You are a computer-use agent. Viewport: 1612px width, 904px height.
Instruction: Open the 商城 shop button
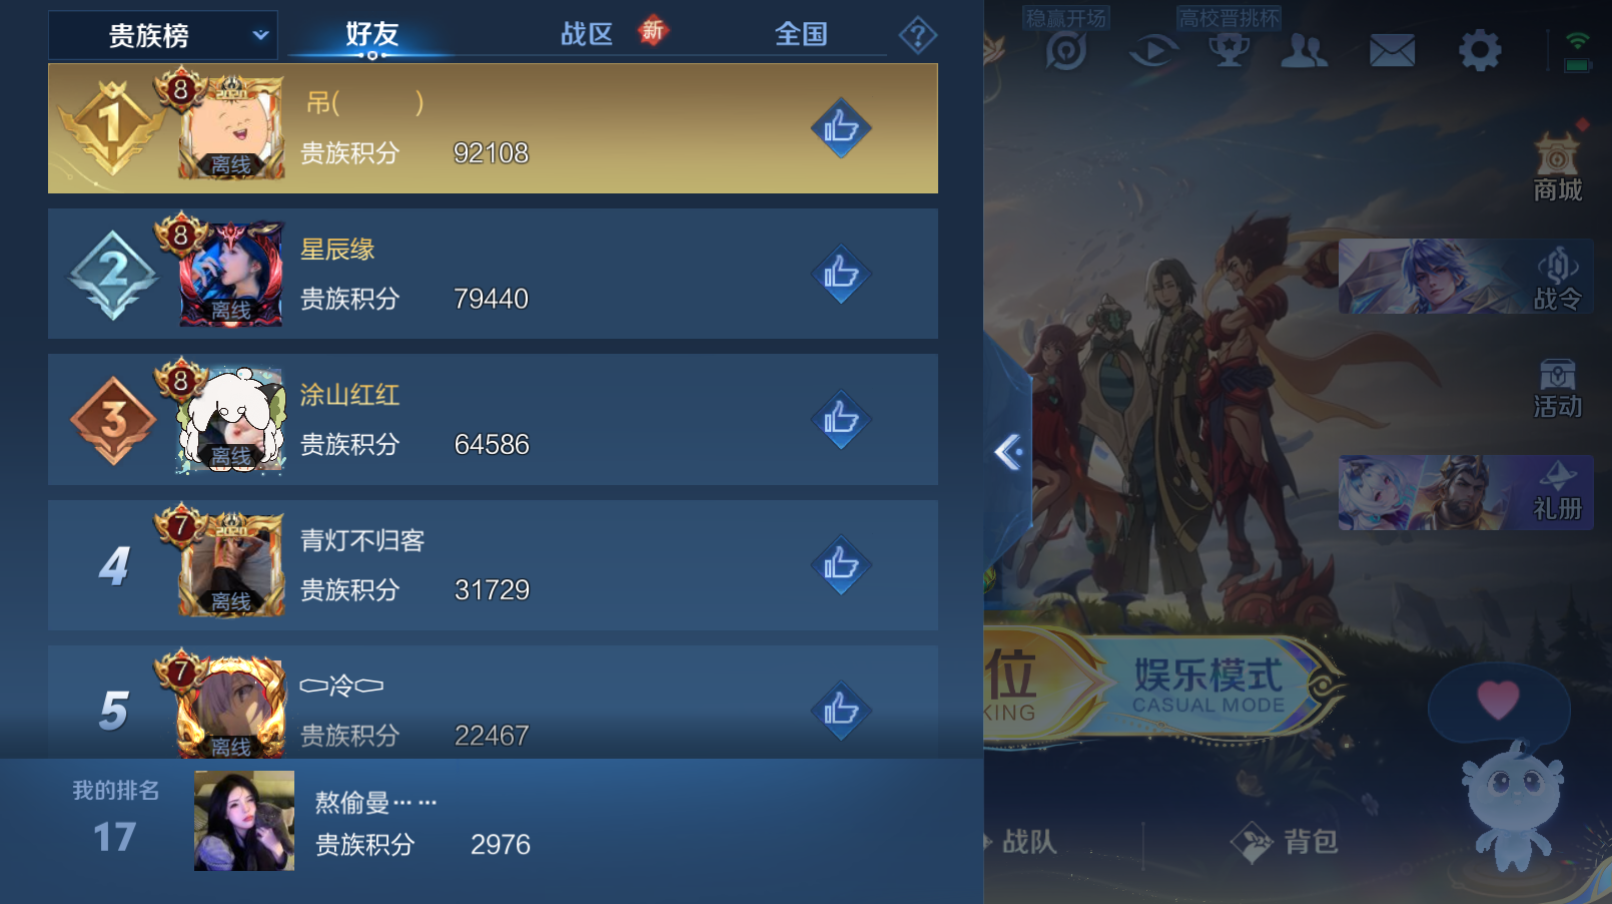click(1557, 168)
